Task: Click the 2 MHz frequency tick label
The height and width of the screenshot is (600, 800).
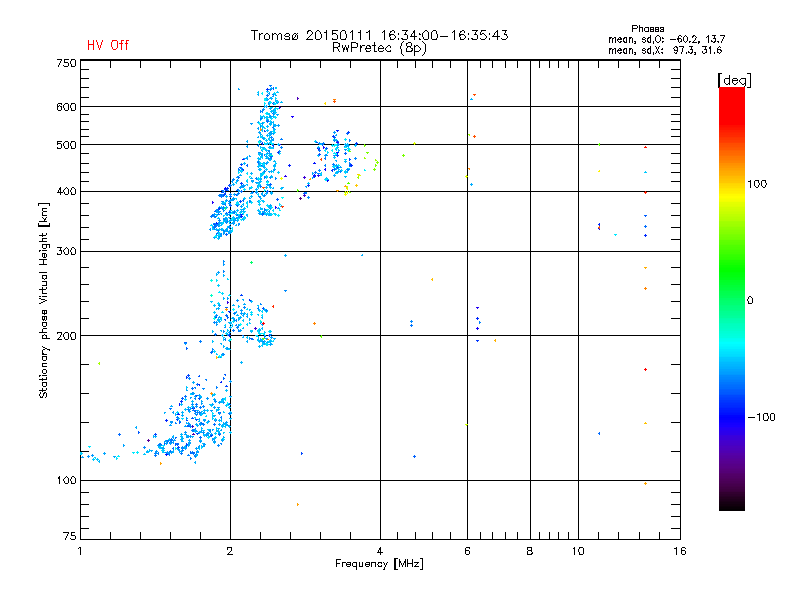Action: click(230, 551)
